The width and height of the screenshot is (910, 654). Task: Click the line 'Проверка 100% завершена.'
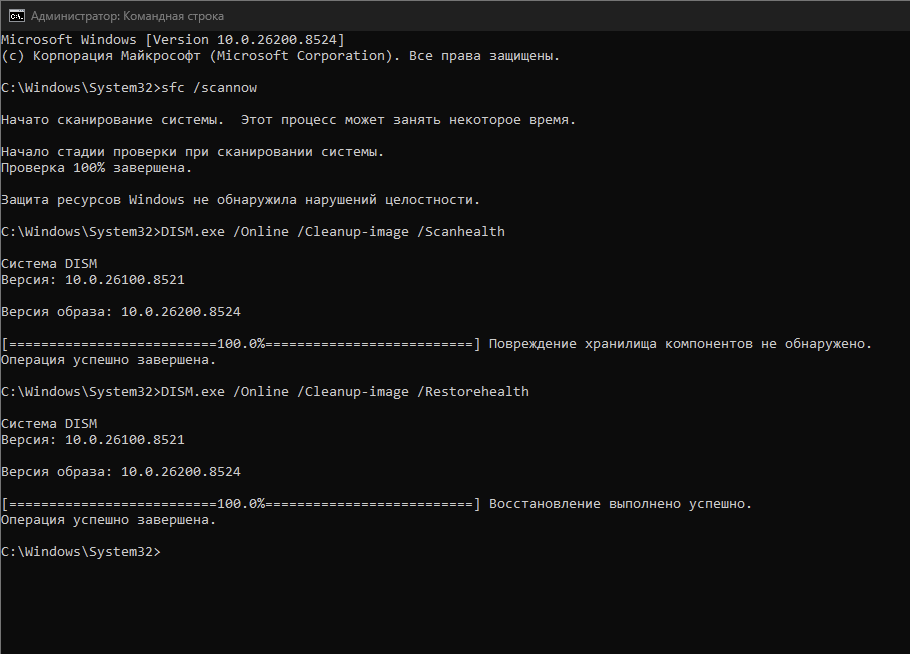96,168
